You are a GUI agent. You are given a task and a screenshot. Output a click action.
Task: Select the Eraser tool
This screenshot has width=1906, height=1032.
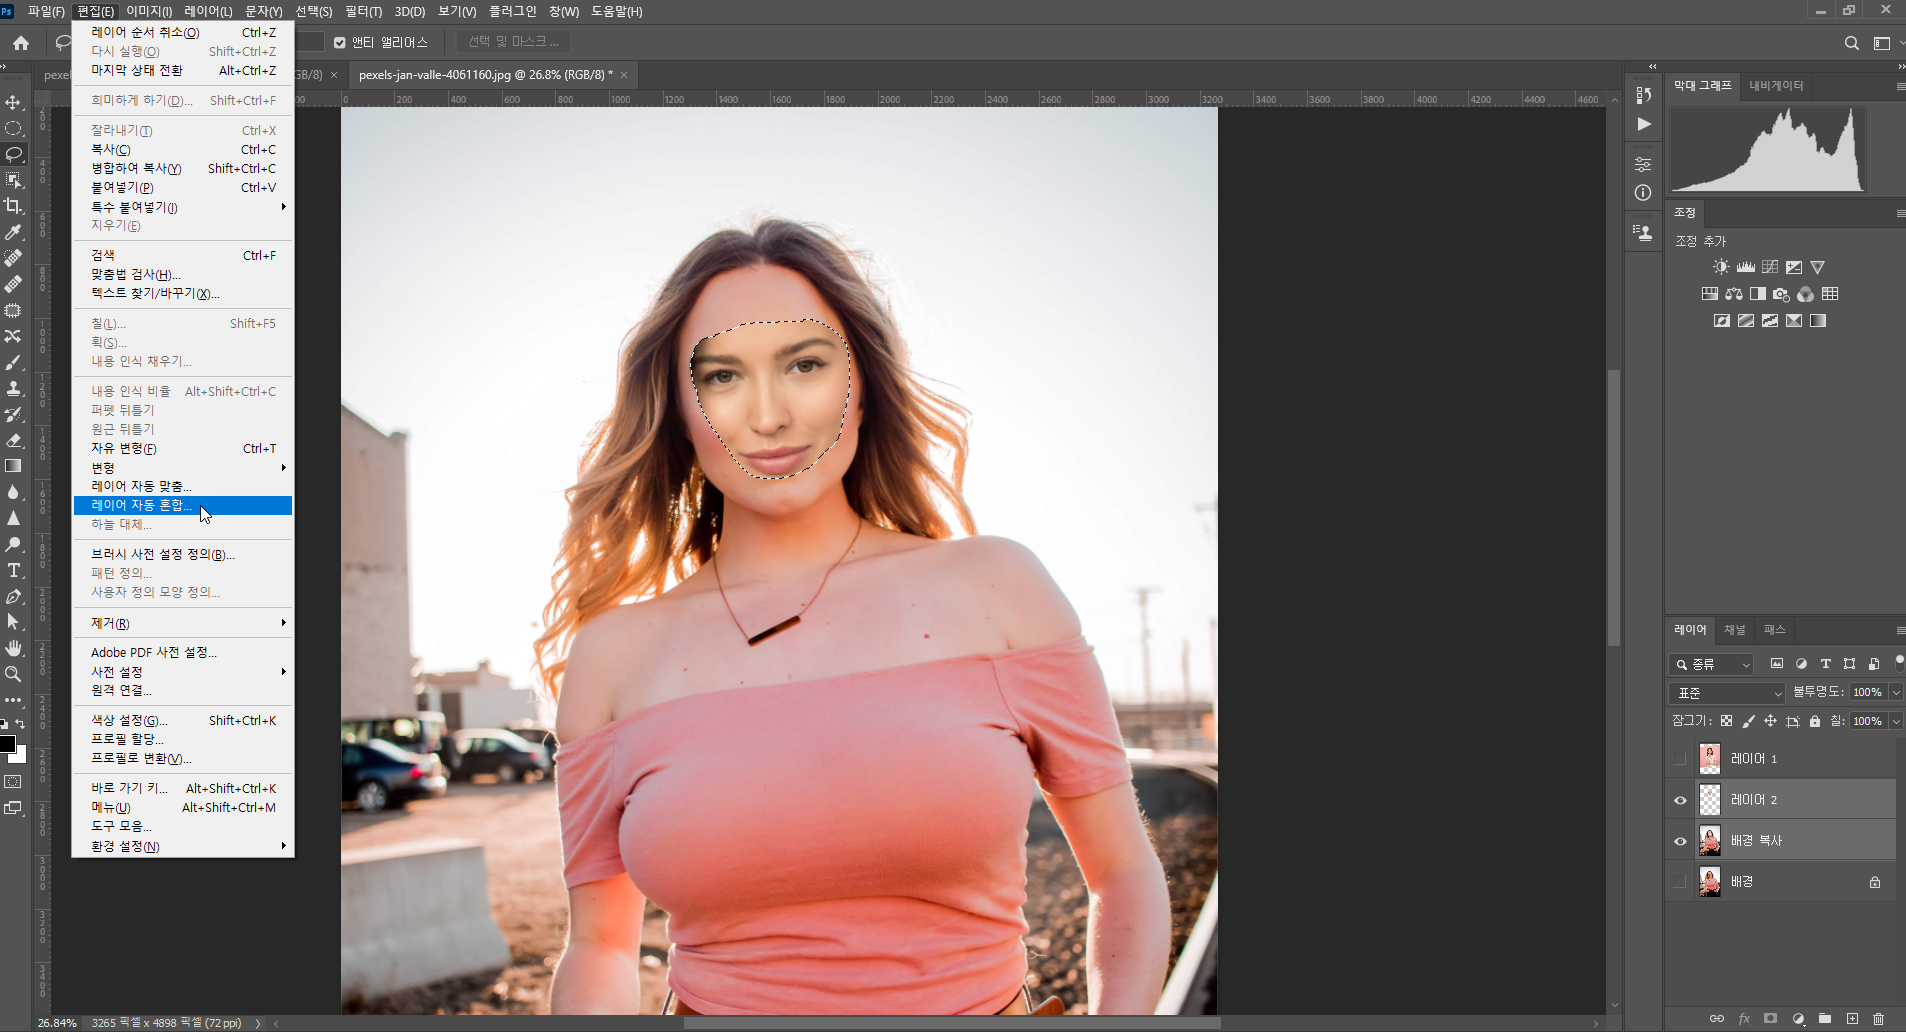point(13,440)
